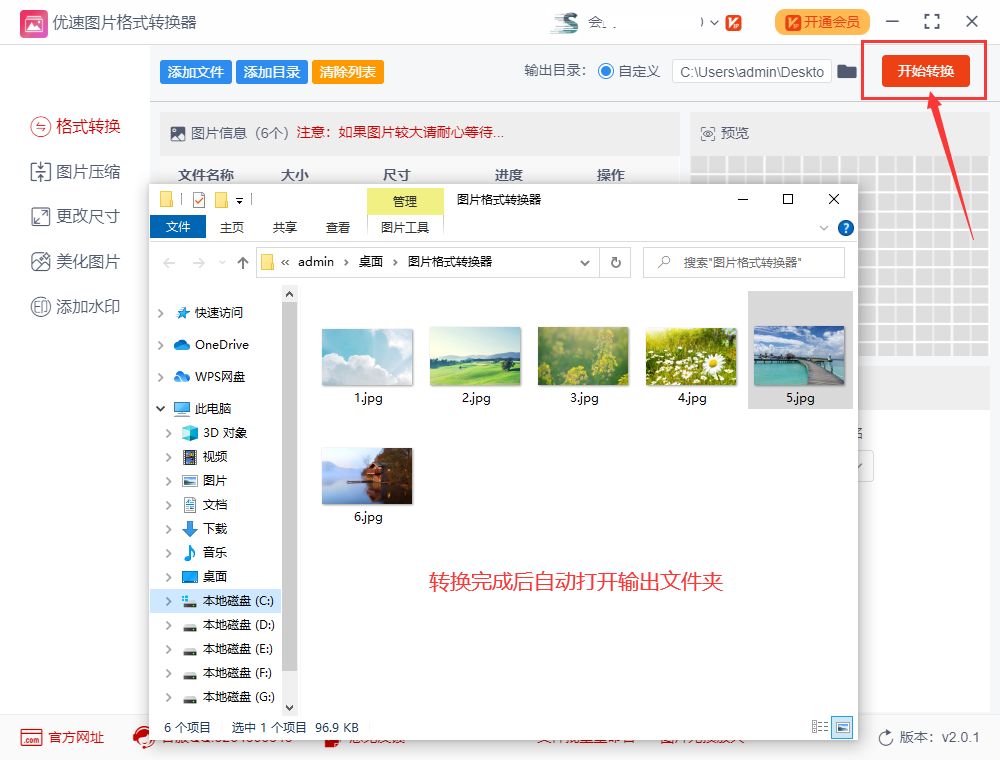Expand the OneDrive tree item

pyautogui.click(x=159, y=344)
